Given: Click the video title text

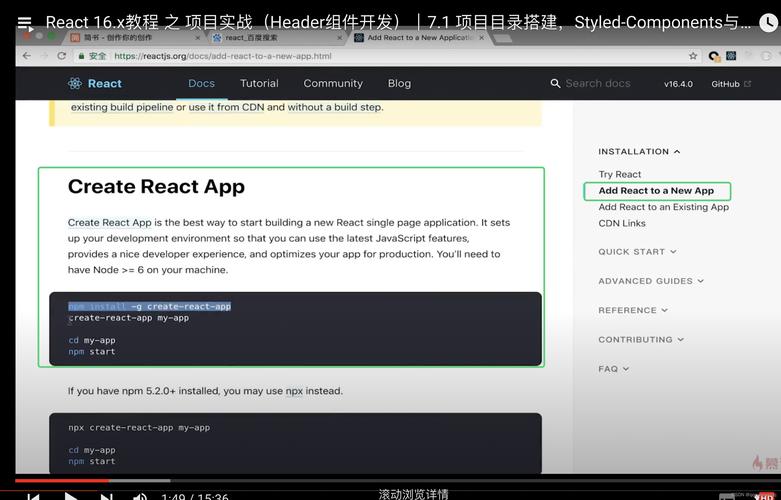Looking at the screenshot, I should pyautogui.click(x=398, y=22).
